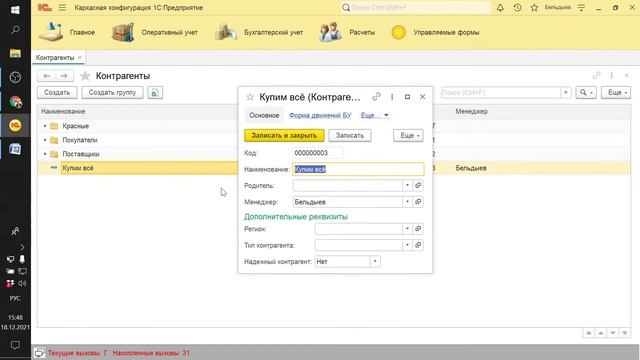Open the Регион dropdown arrow
The height and width of the screenshot is (360, 640).
click(407, 229)
